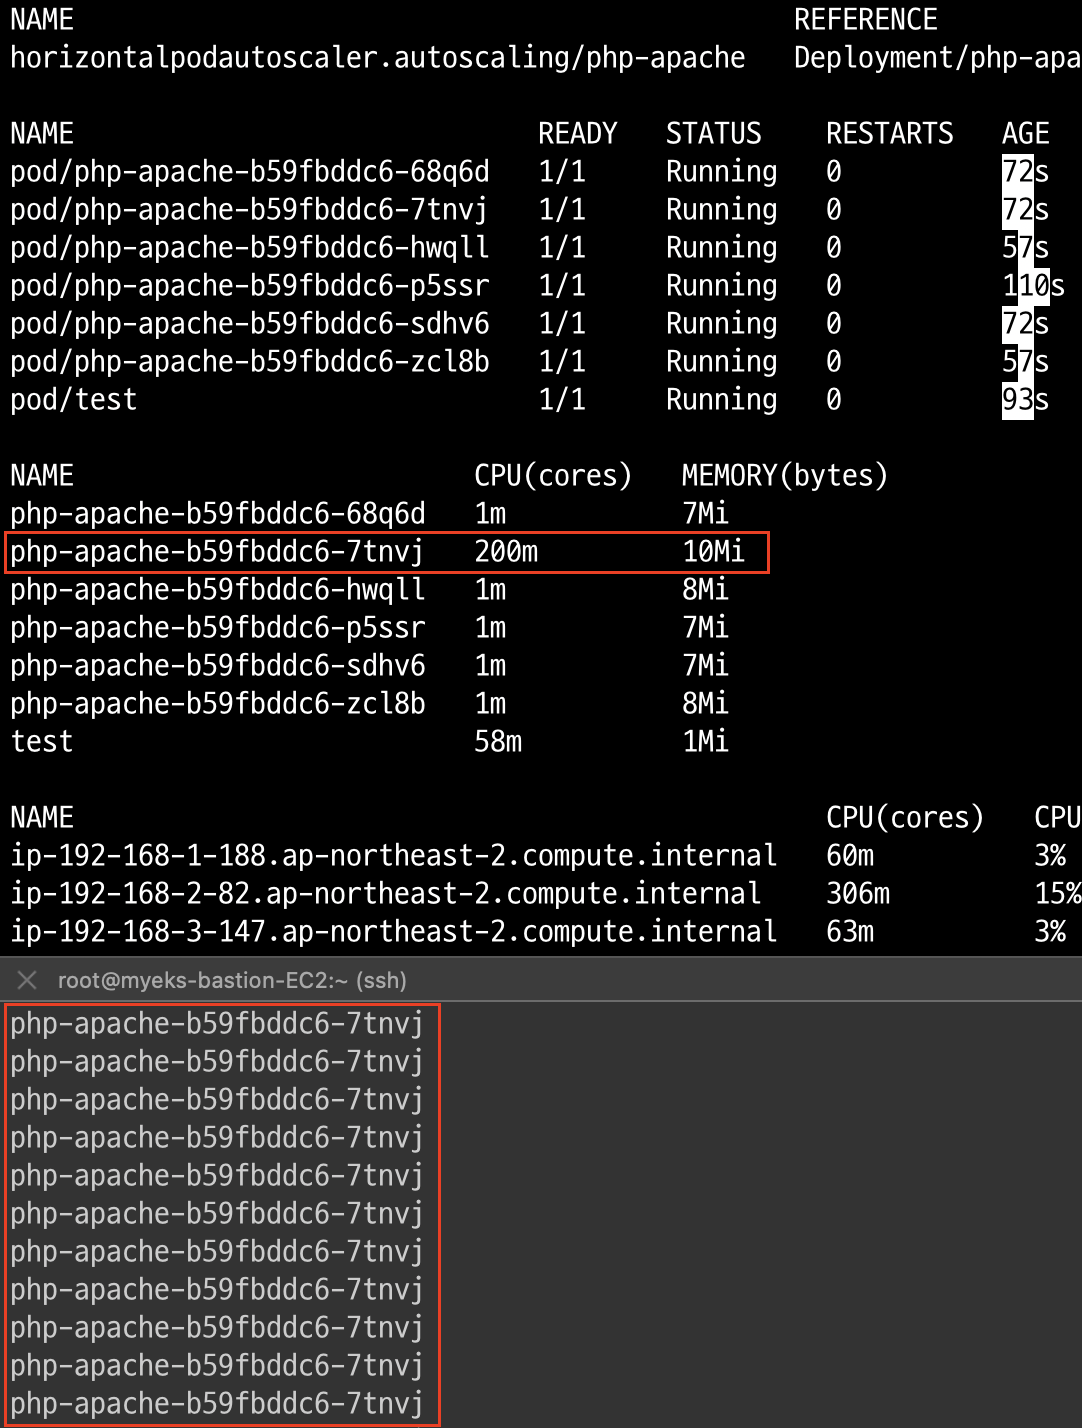The width and height of the screenshot is (1082, 1428).
Task: Click node ip-192-168-2-82.ap-northeast-2.compute.internal
Action: click(x=386, y=894)
